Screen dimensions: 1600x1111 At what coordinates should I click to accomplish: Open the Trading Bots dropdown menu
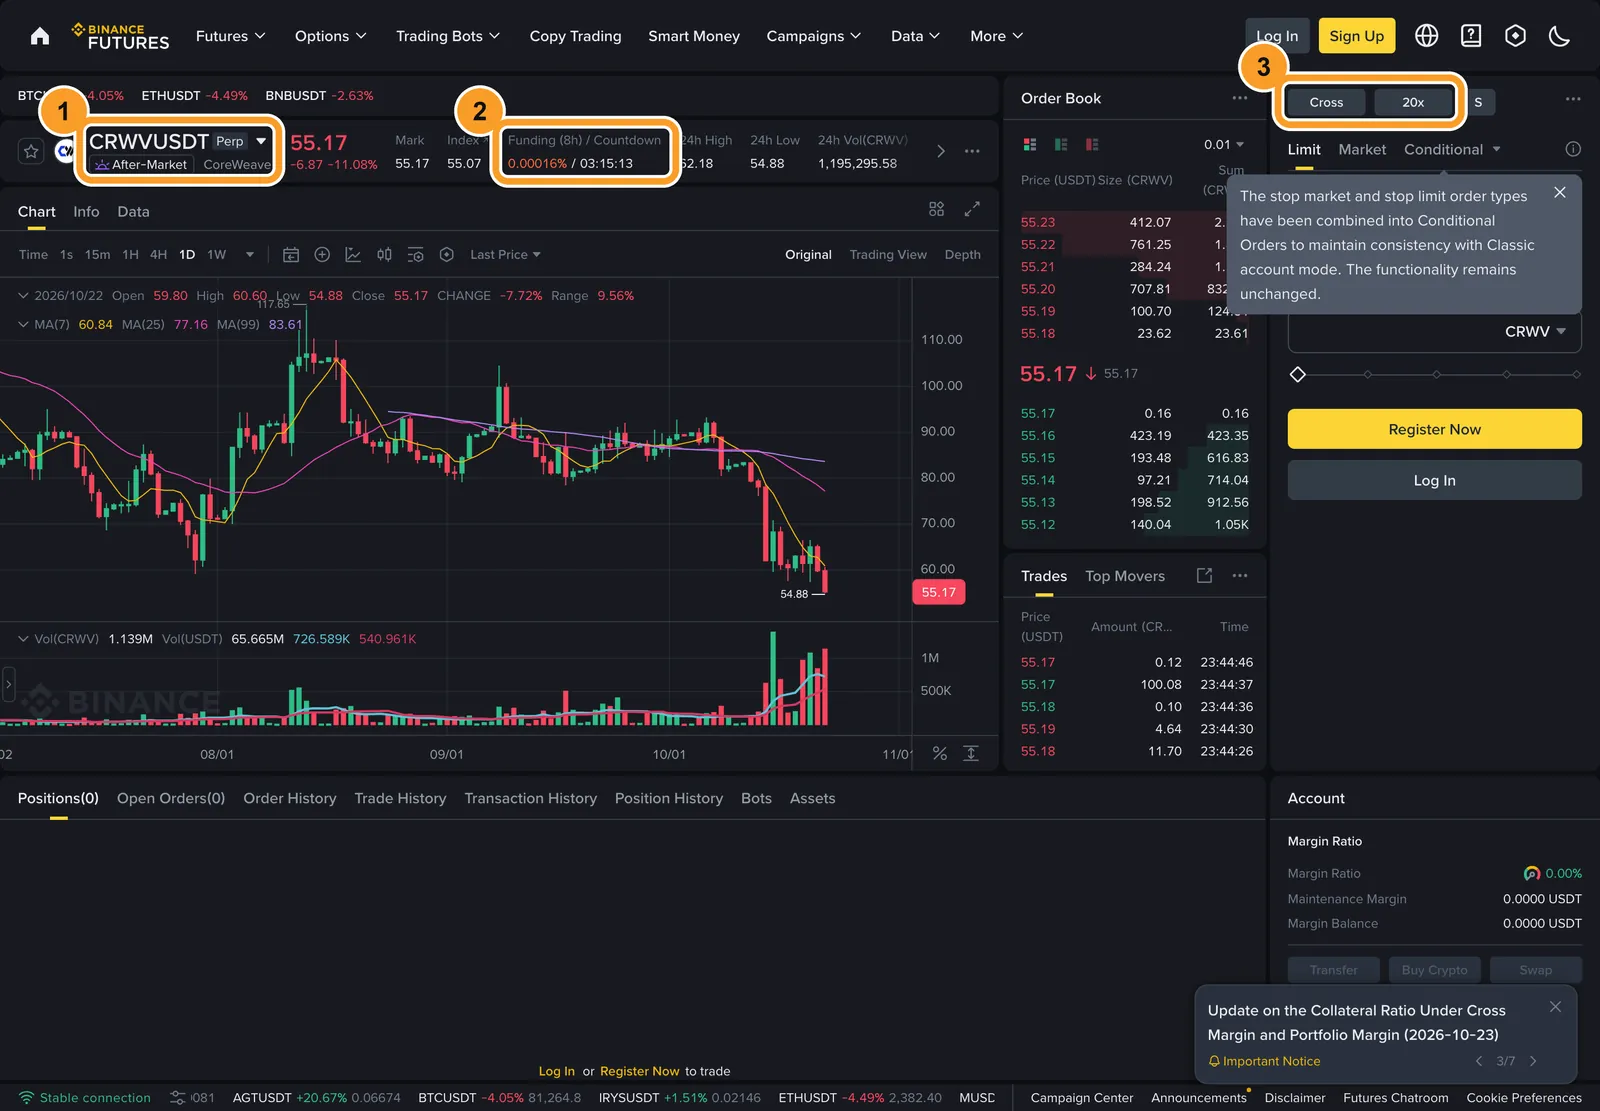click(x=448, y=36)
